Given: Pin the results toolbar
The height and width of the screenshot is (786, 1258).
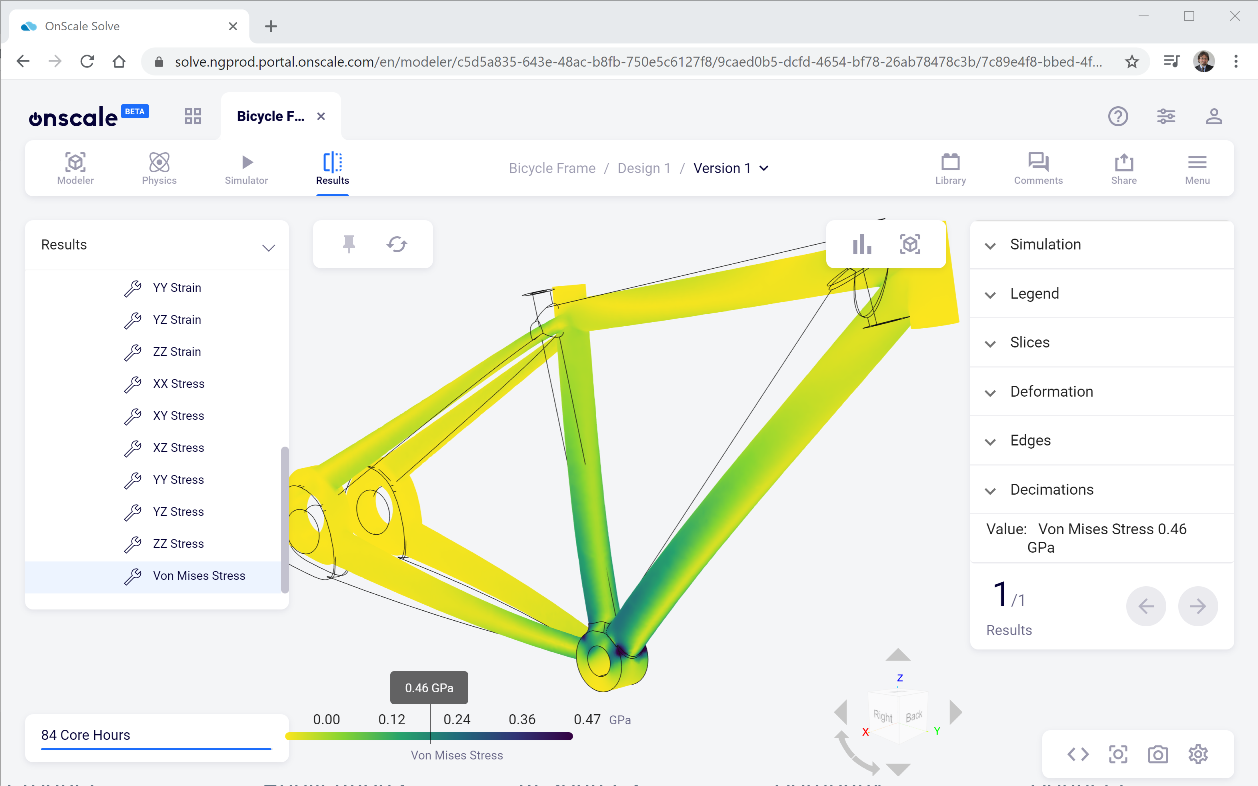Looking at the screenshot, I should [x=349, y=243].
